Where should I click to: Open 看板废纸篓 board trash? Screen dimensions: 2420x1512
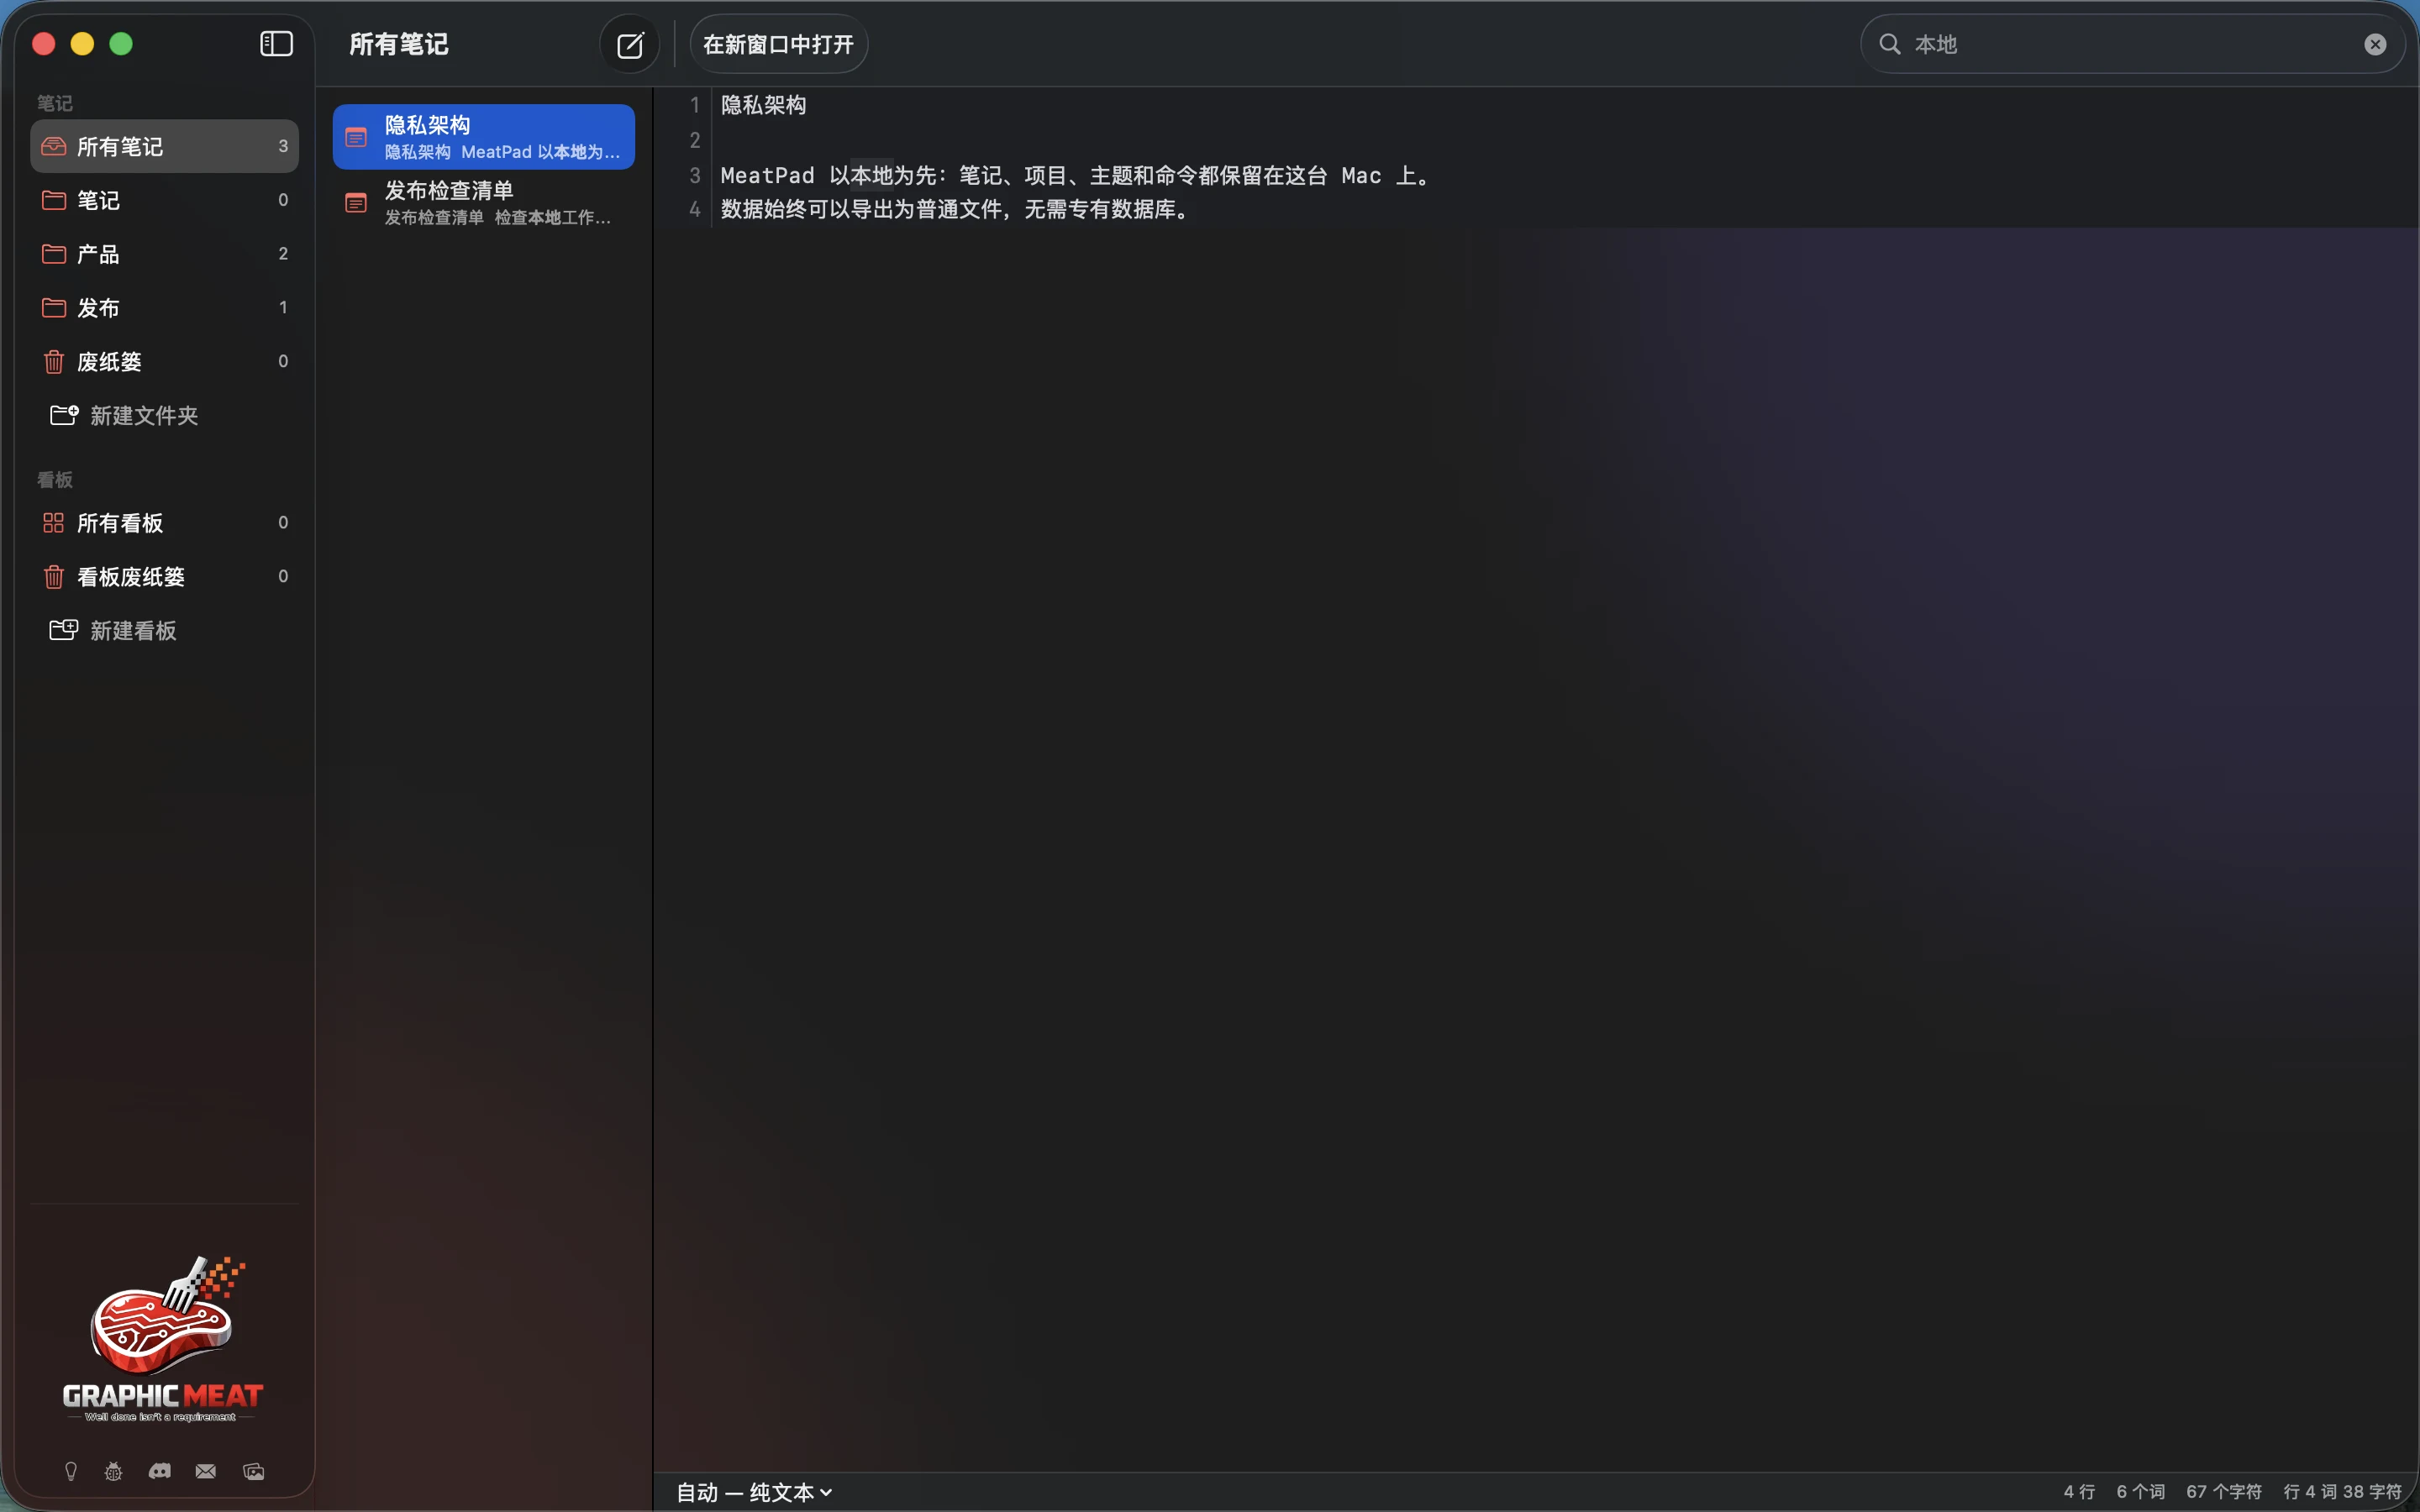point(165,577)
